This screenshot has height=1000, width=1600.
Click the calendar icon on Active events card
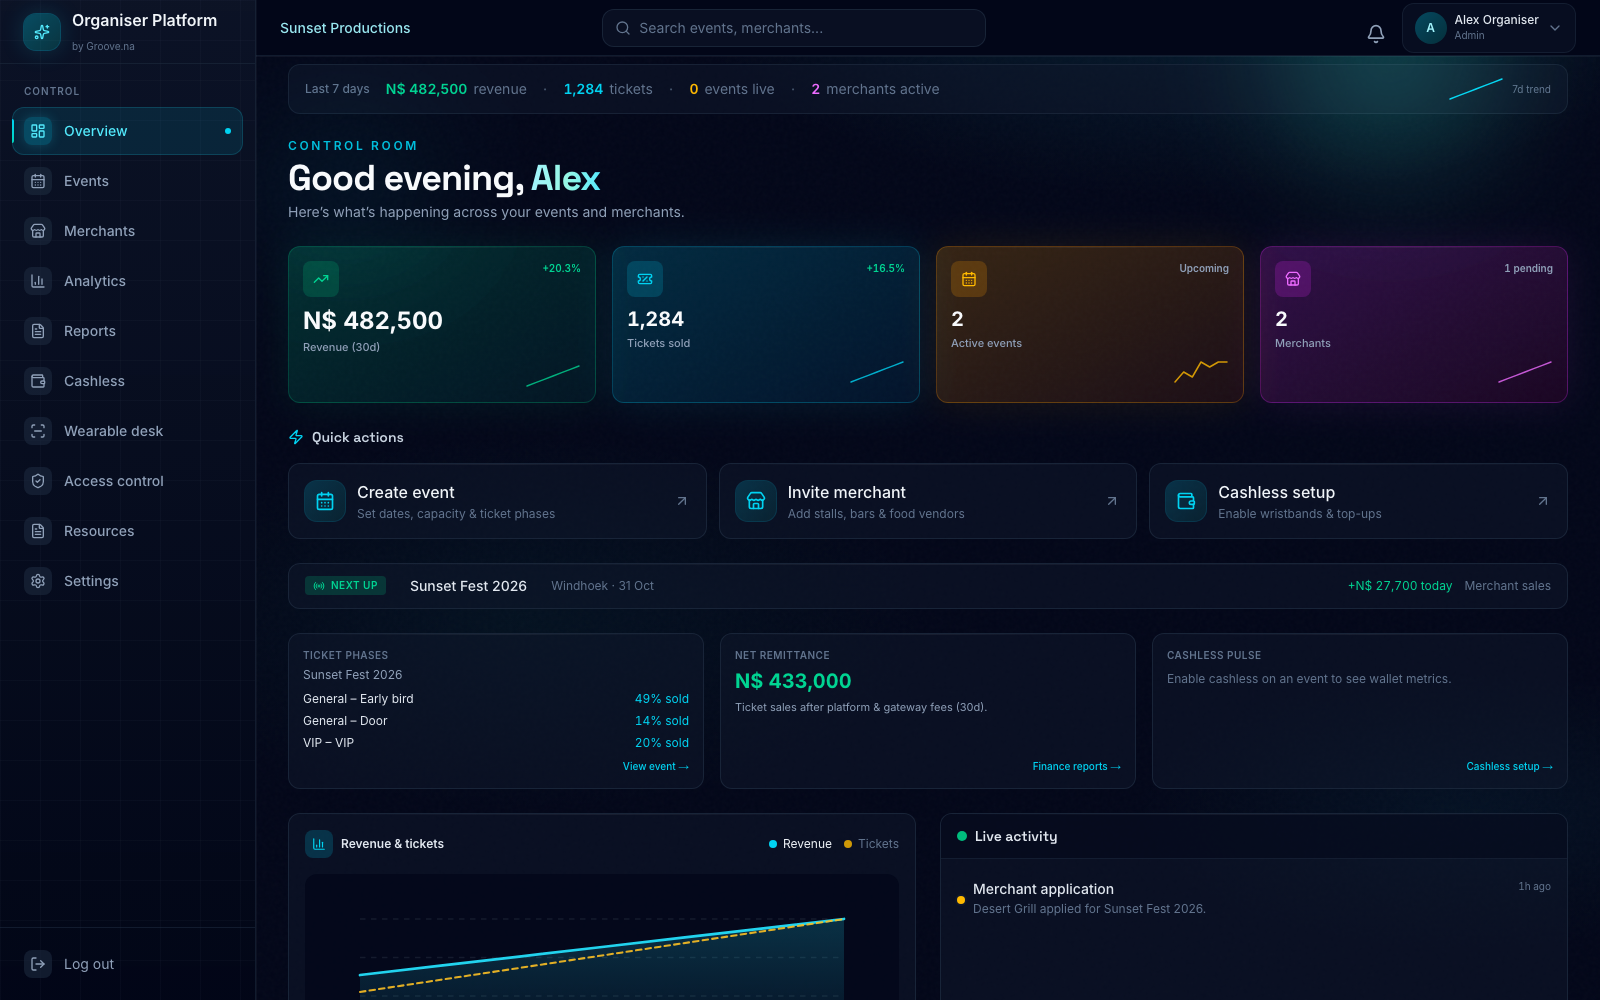coord(969,279)
